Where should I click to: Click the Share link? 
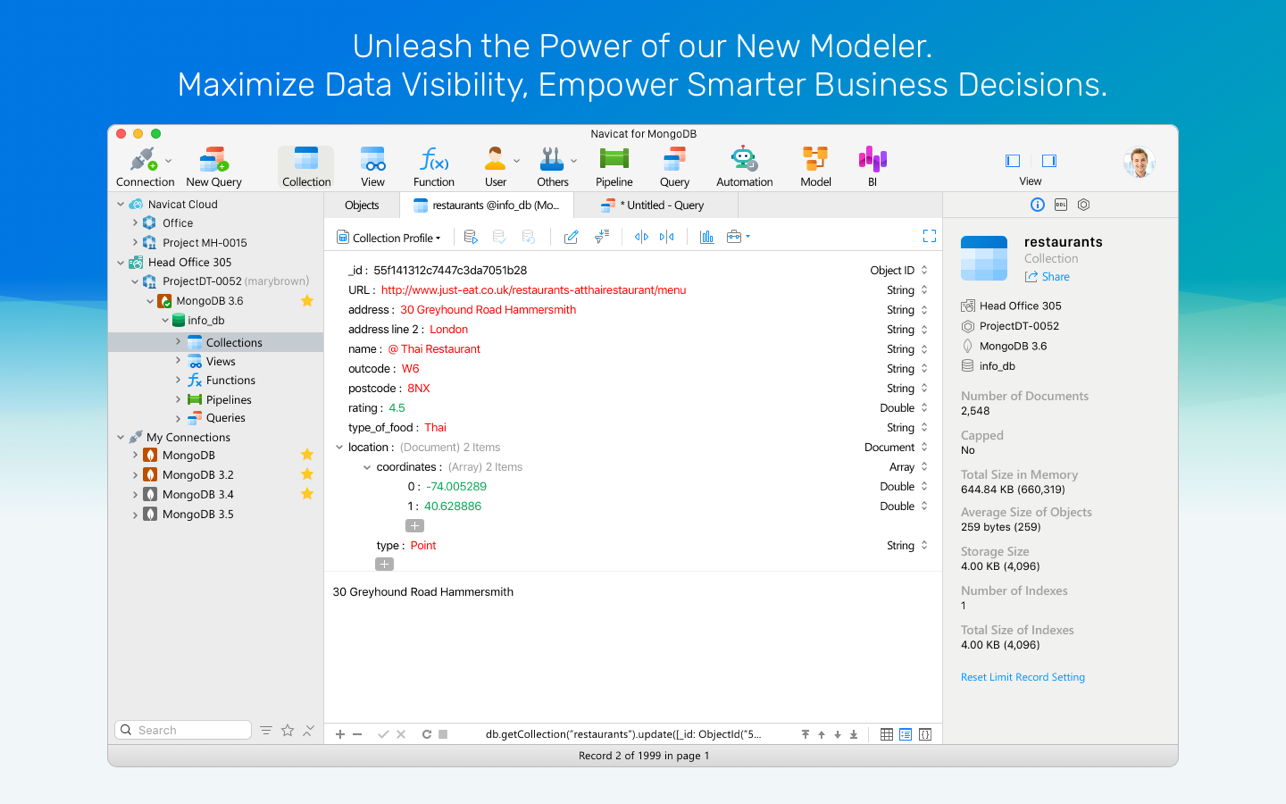click(x=1047, y=277)
